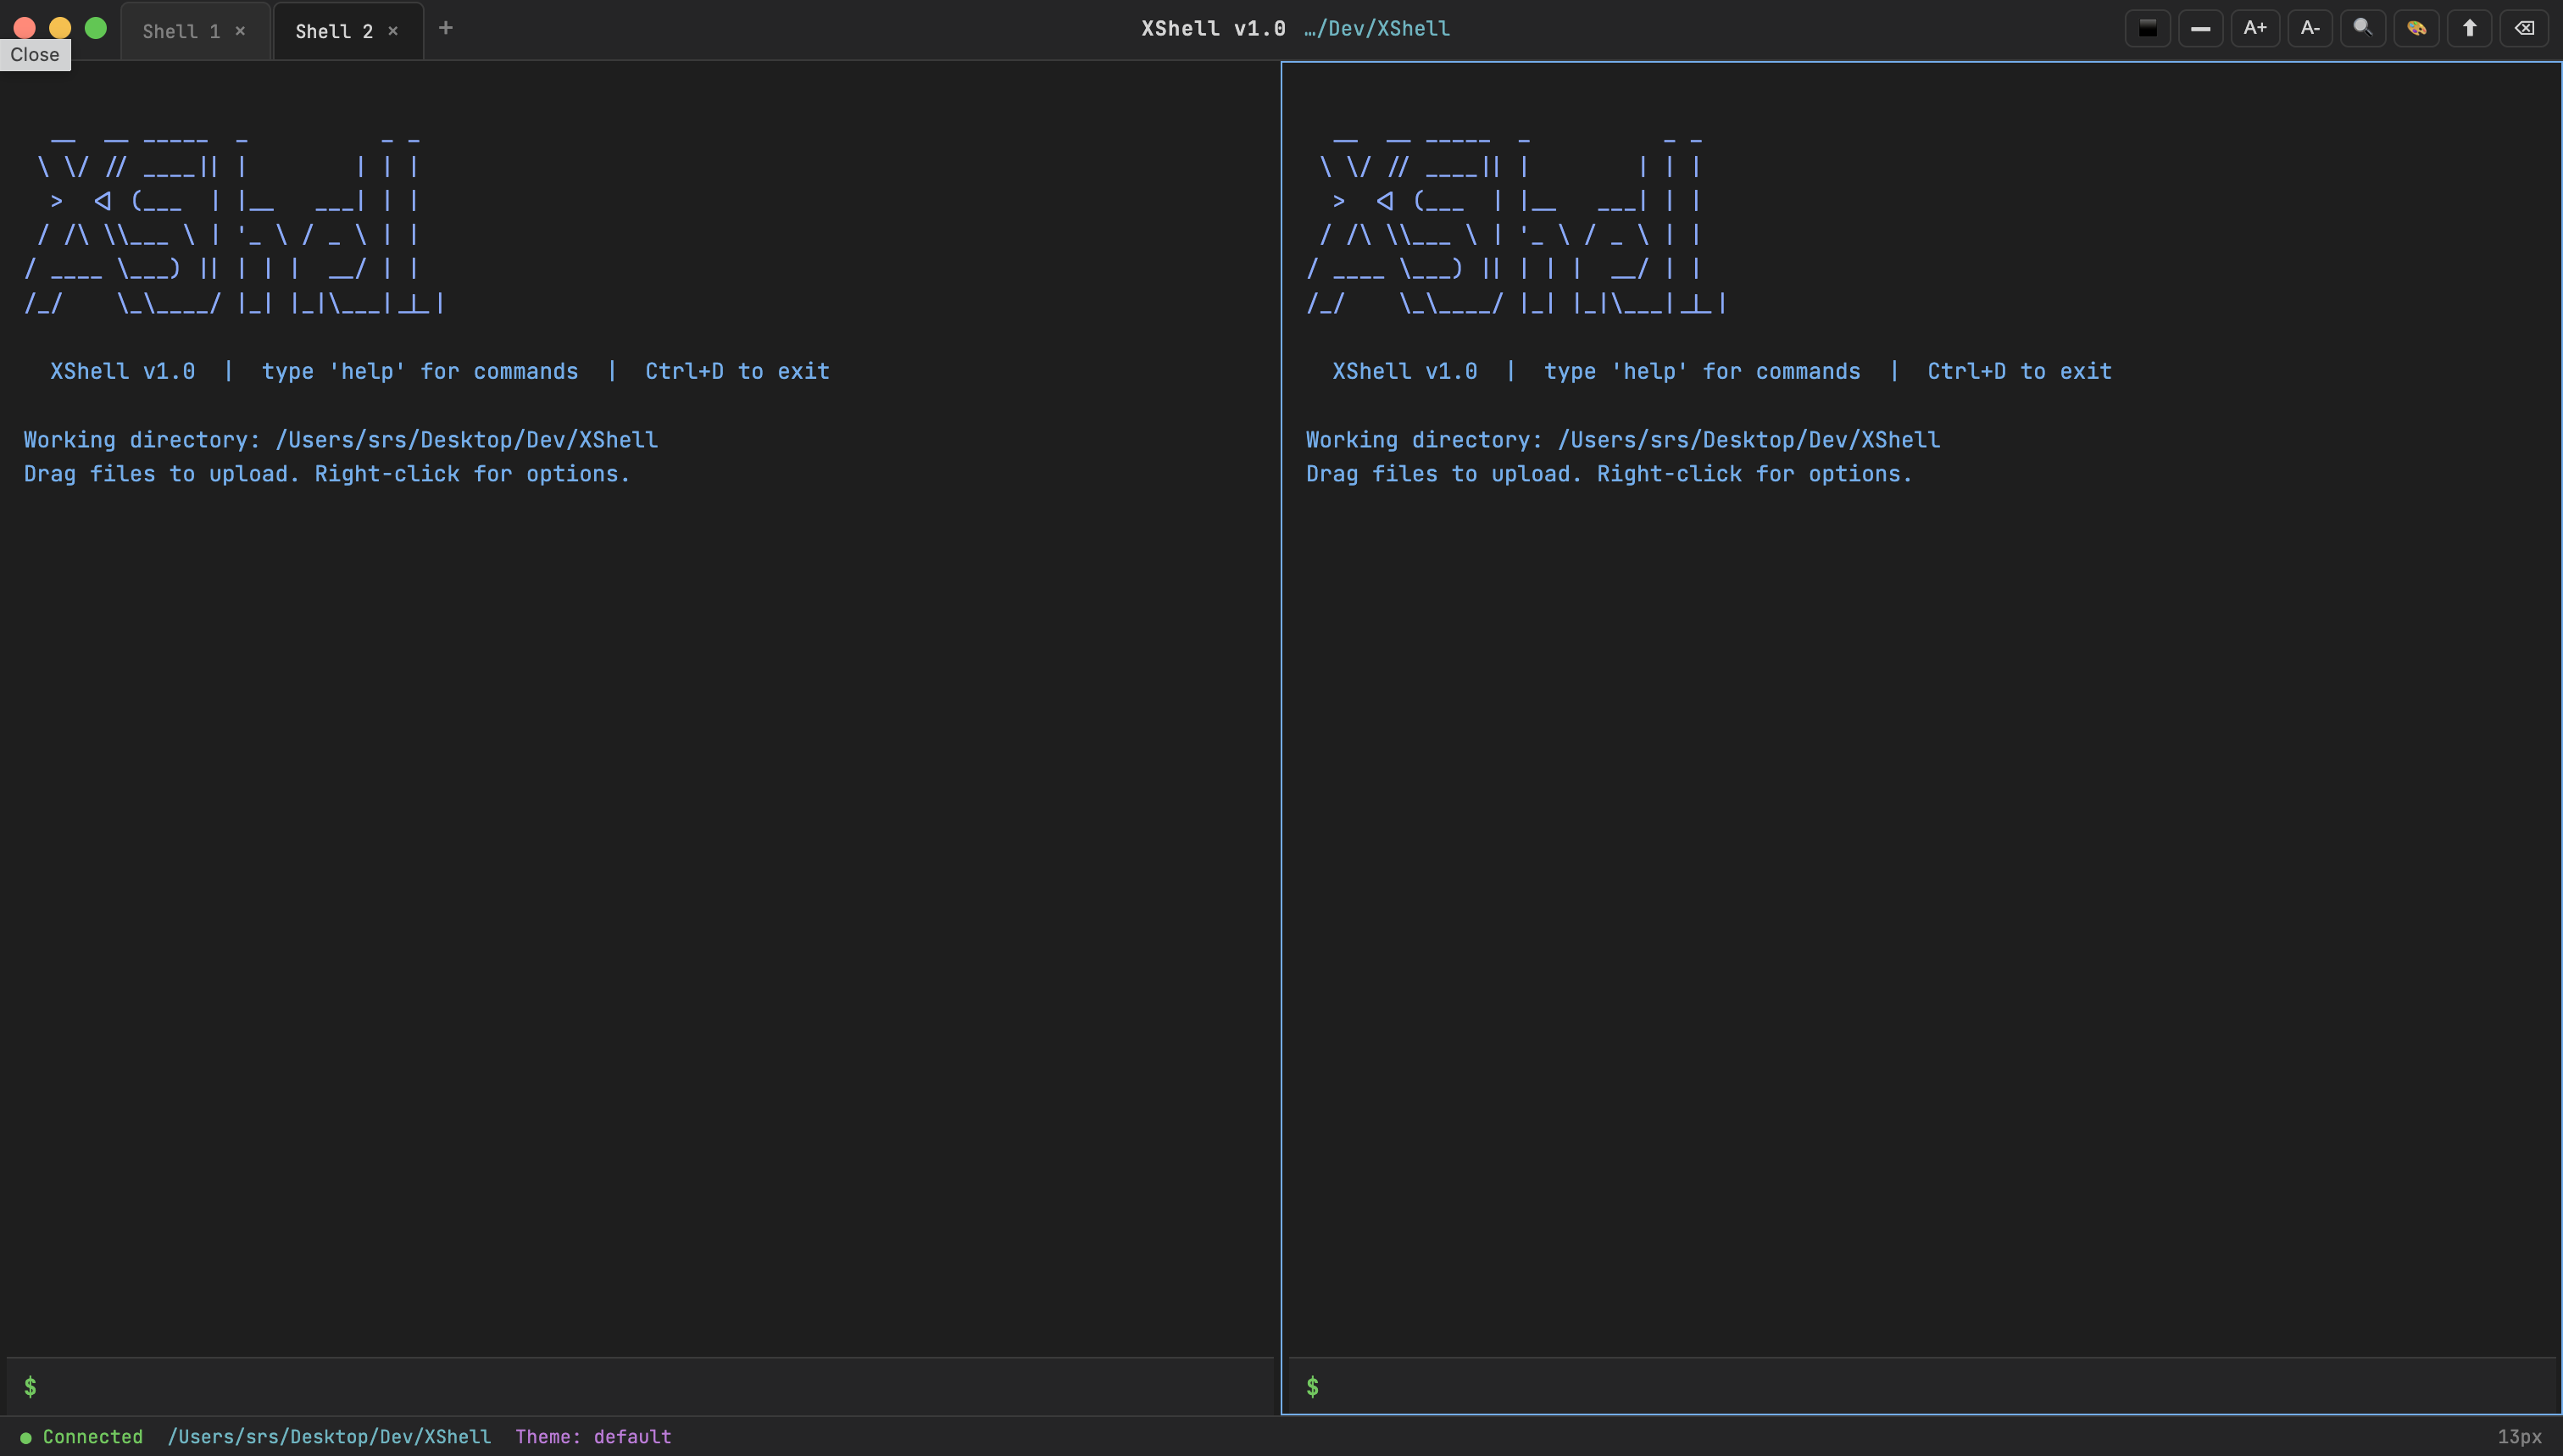Screen dimensions: 2563x1456
Task: Select the Shell 2 tab
Action: (x=334, y=31)
